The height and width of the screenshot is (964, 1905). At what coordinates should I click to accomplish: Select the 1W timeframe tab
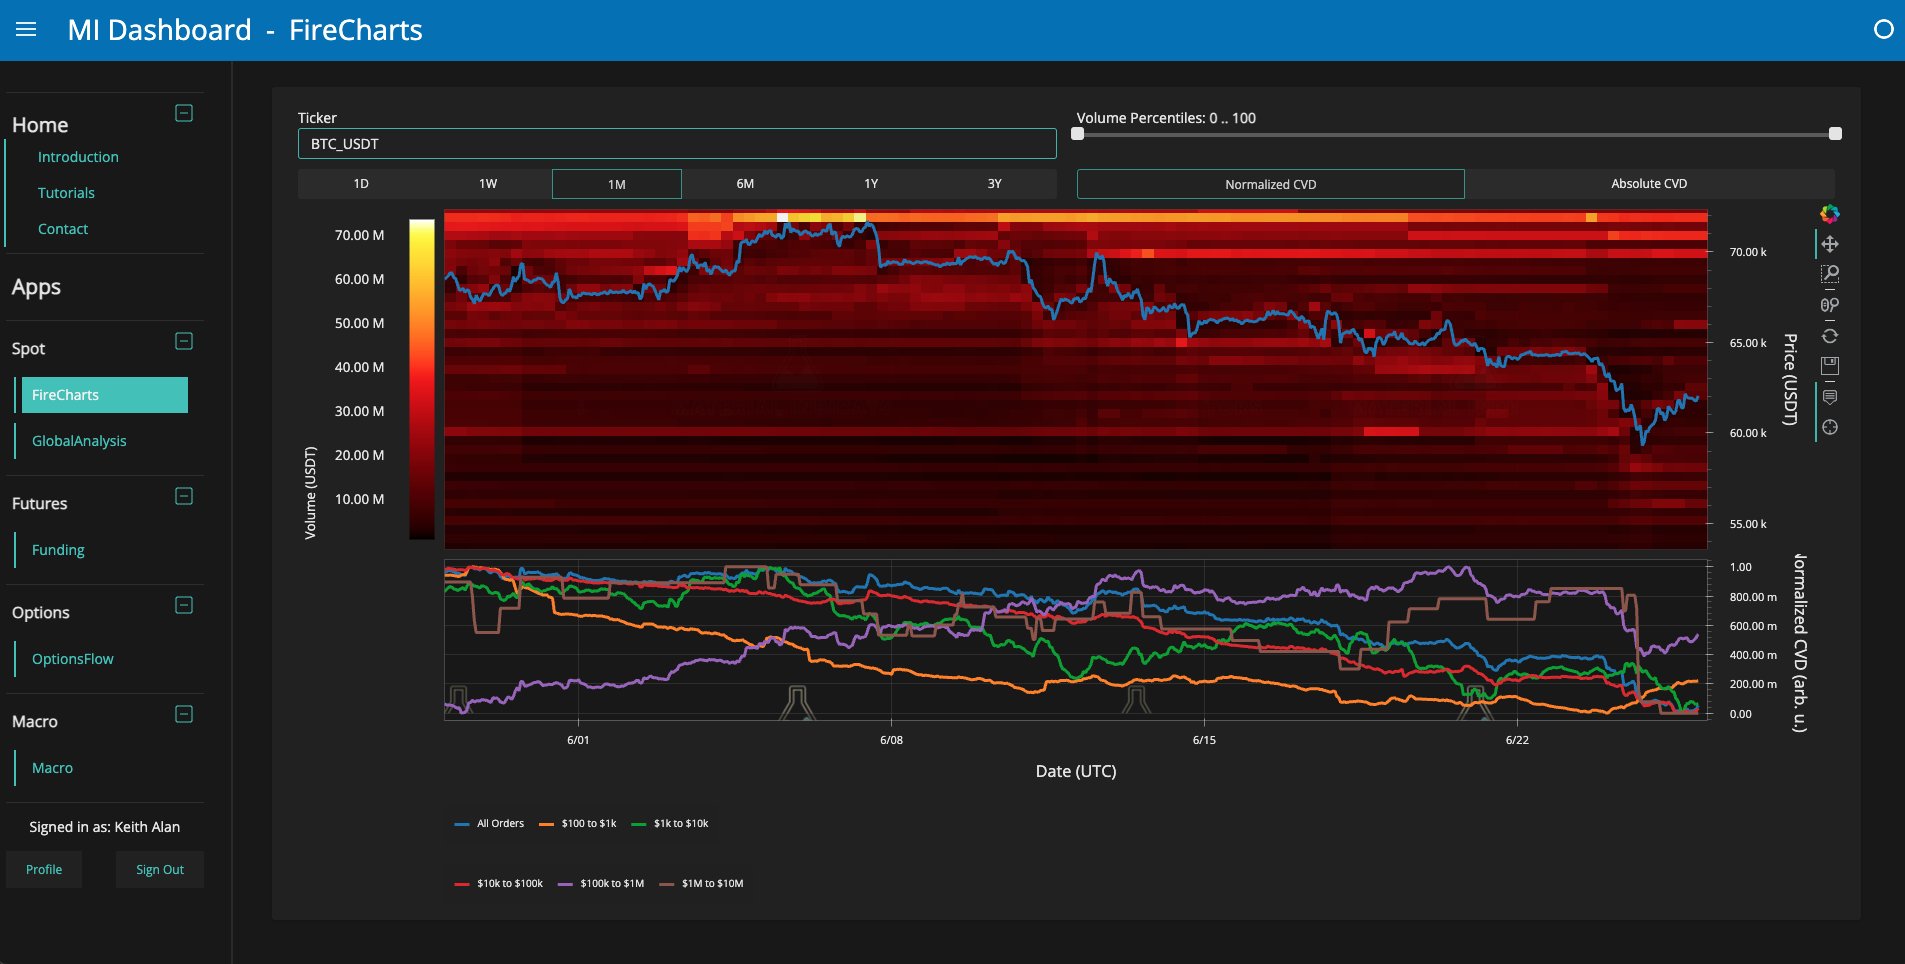[488, 184]
